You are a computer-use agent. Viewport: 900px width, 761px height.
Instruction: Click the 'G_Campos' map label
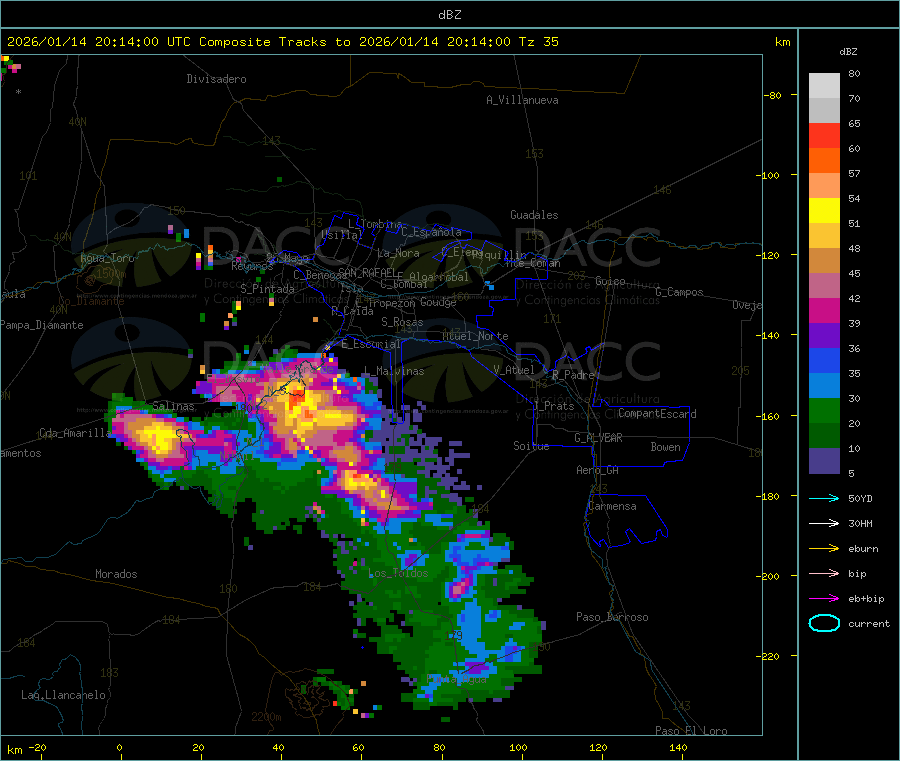(x=680, y=292)
